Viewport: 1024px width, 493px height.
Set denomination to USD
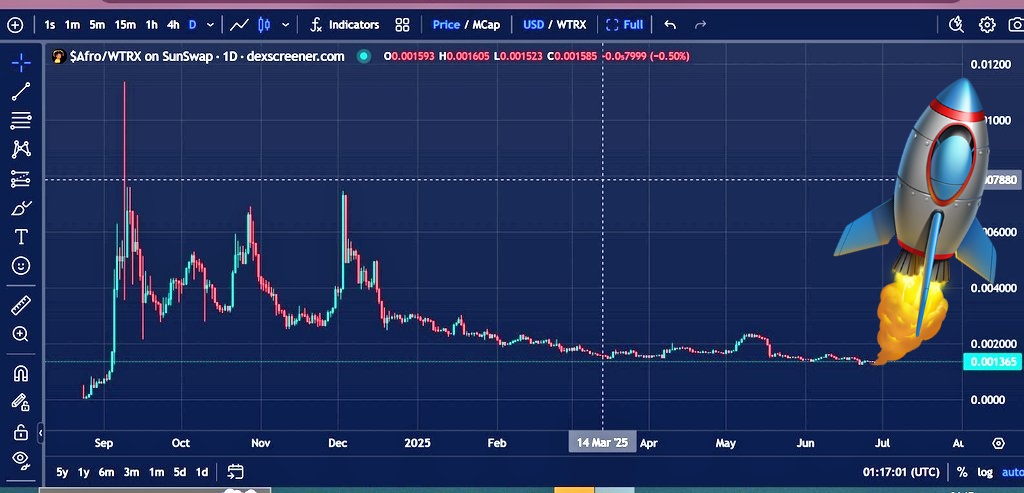534,25
